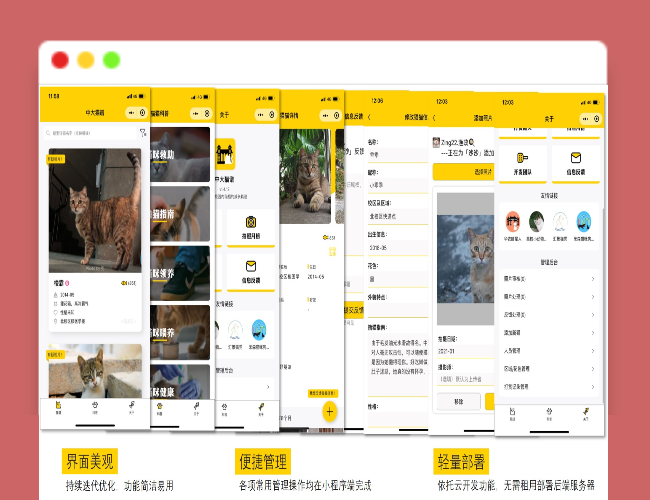The width and height of the screenshot is (650, 500).
Task: Open the 猫咪喂养 article card
Action: click(x=180, y=333)
